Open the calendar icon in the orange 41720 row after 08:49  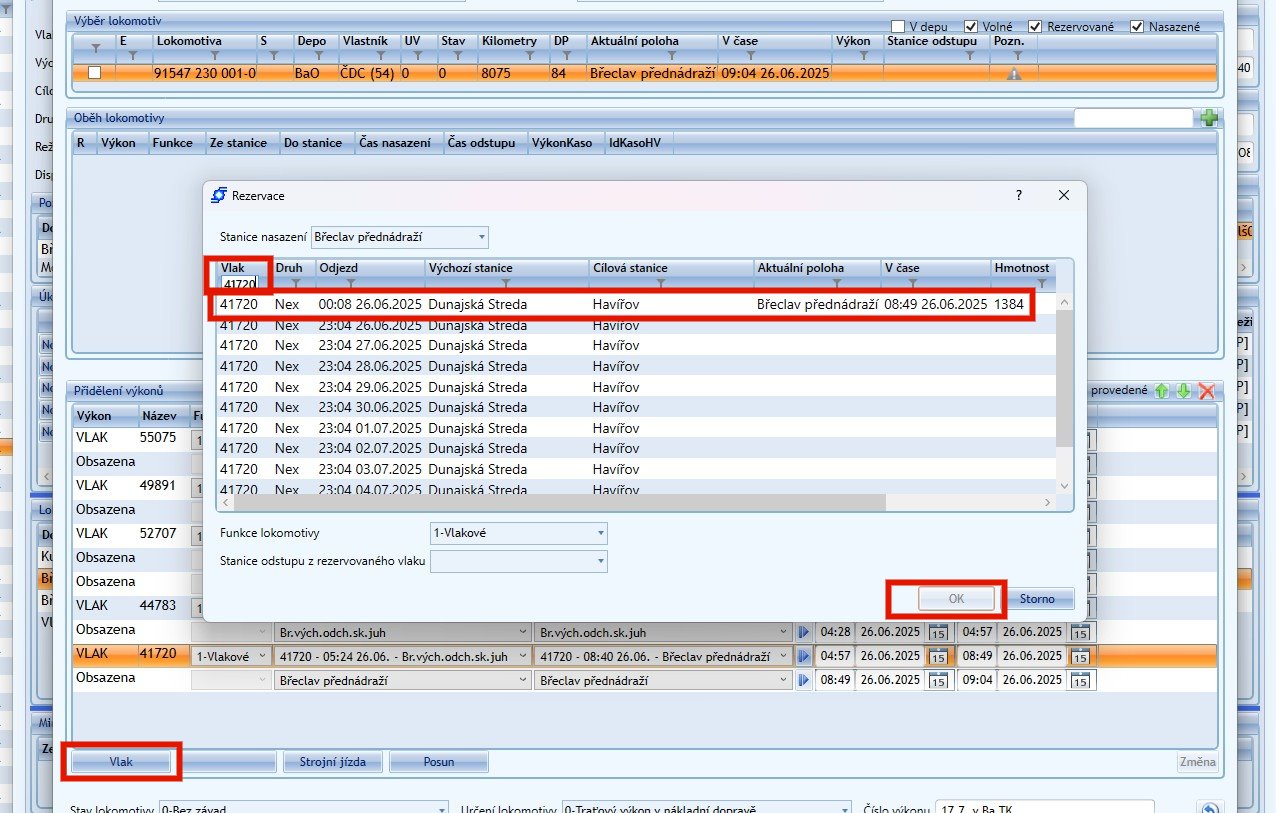pos(1080,656)
